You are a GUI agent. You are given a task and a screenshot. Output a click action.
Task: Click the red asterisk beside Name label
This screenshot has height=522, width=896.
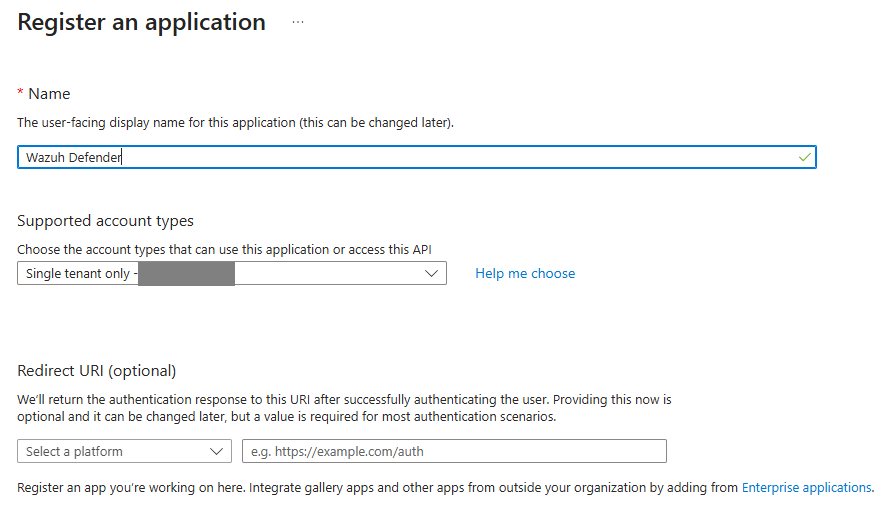point(21,93)
